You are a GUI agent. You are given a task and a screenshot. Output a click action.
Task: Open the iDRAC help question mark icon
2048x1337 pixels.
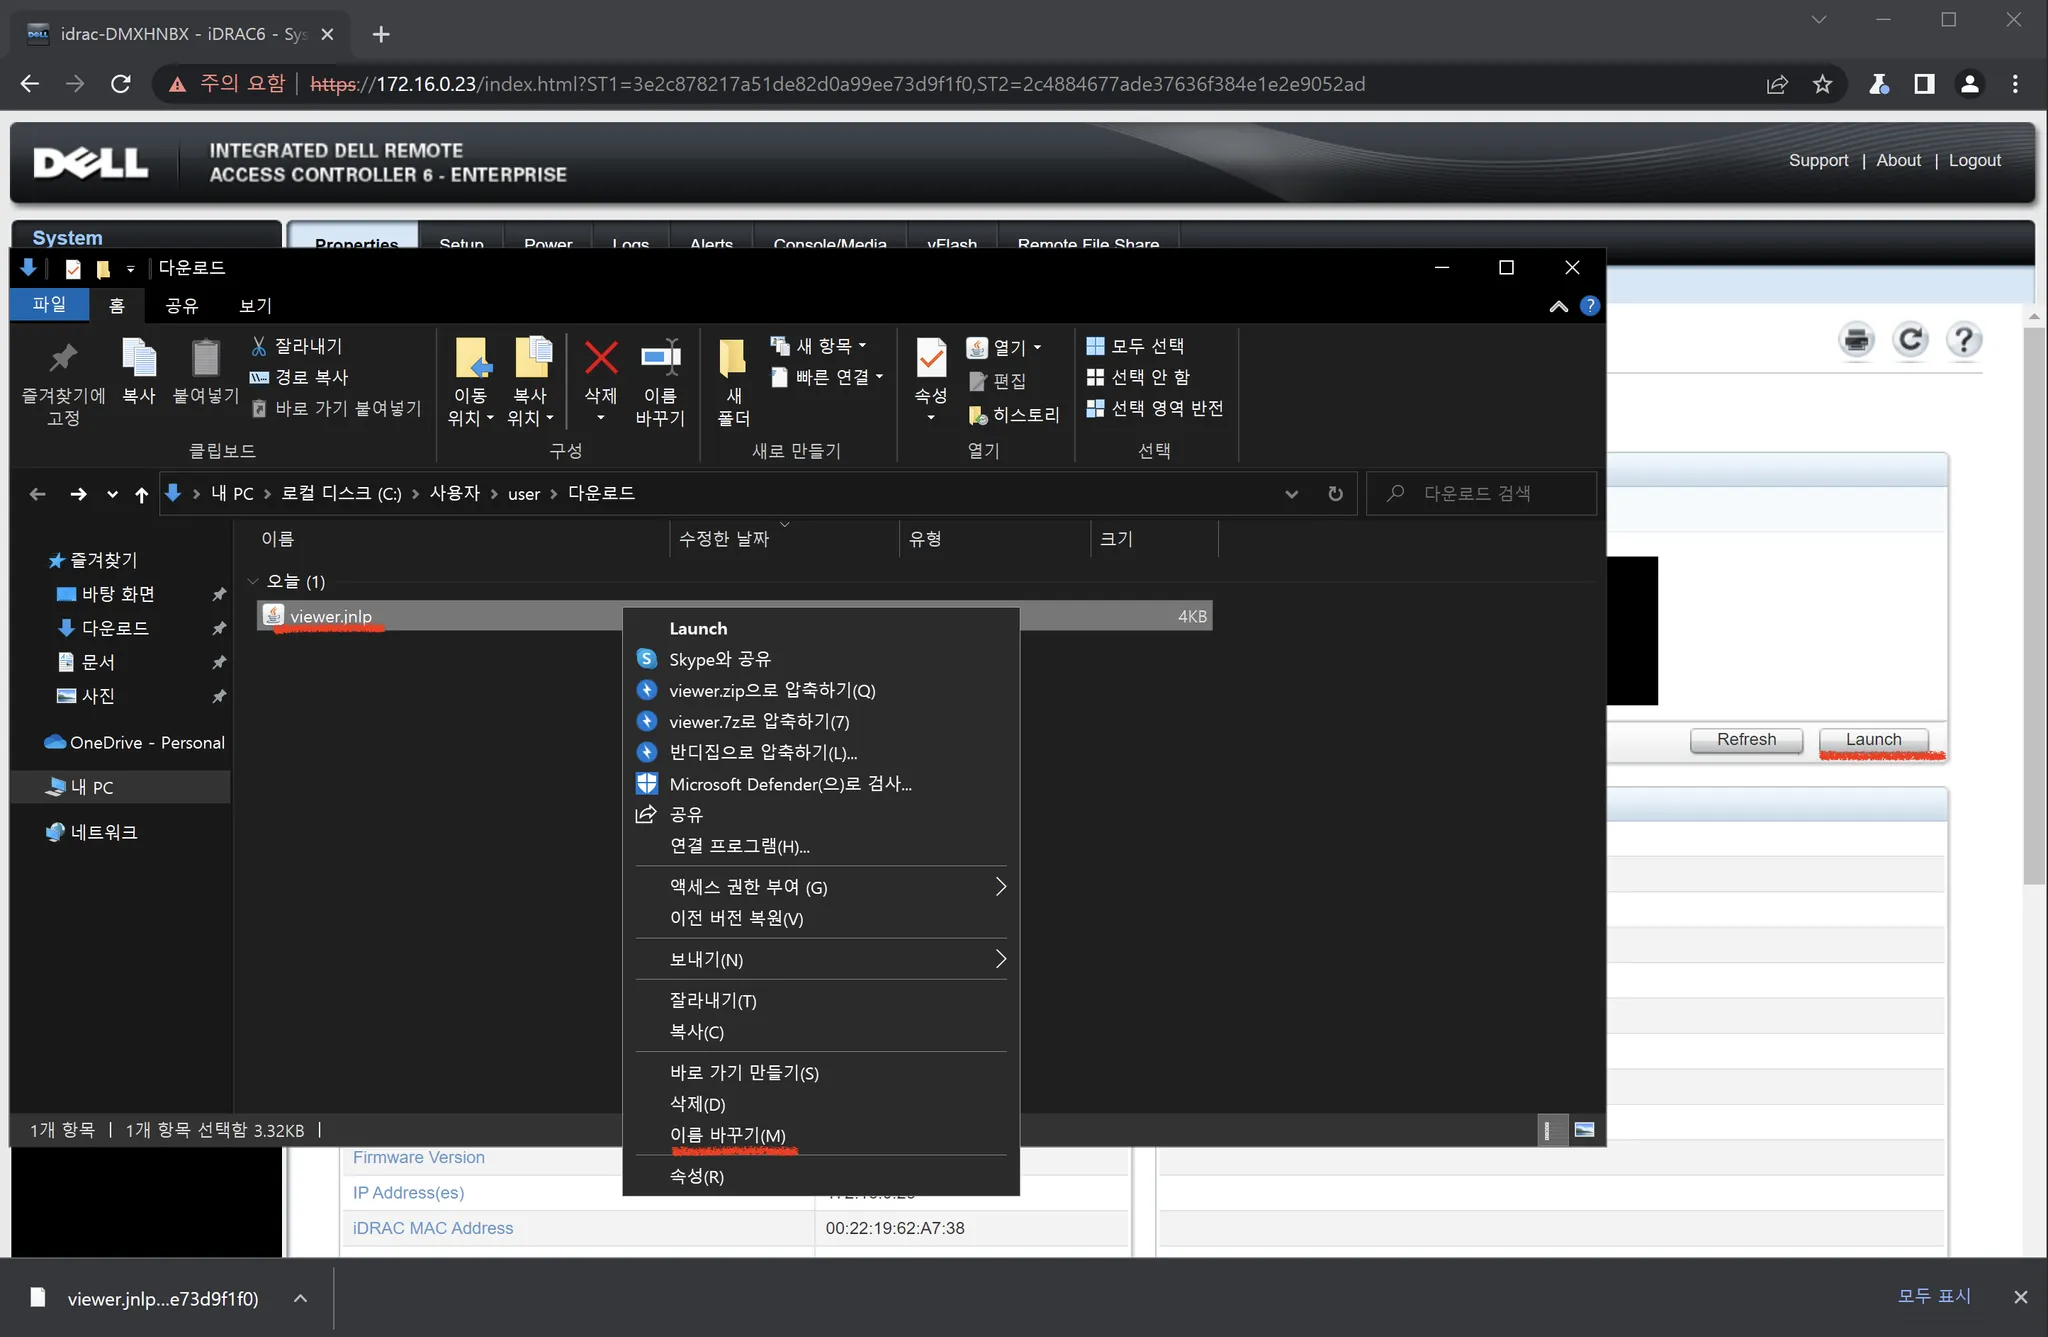[x=1964, y=340]
